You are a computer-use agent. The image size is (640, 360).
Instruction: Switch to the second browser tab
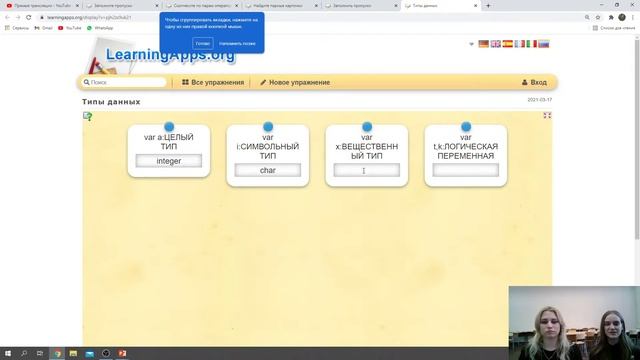pos(121,6)
